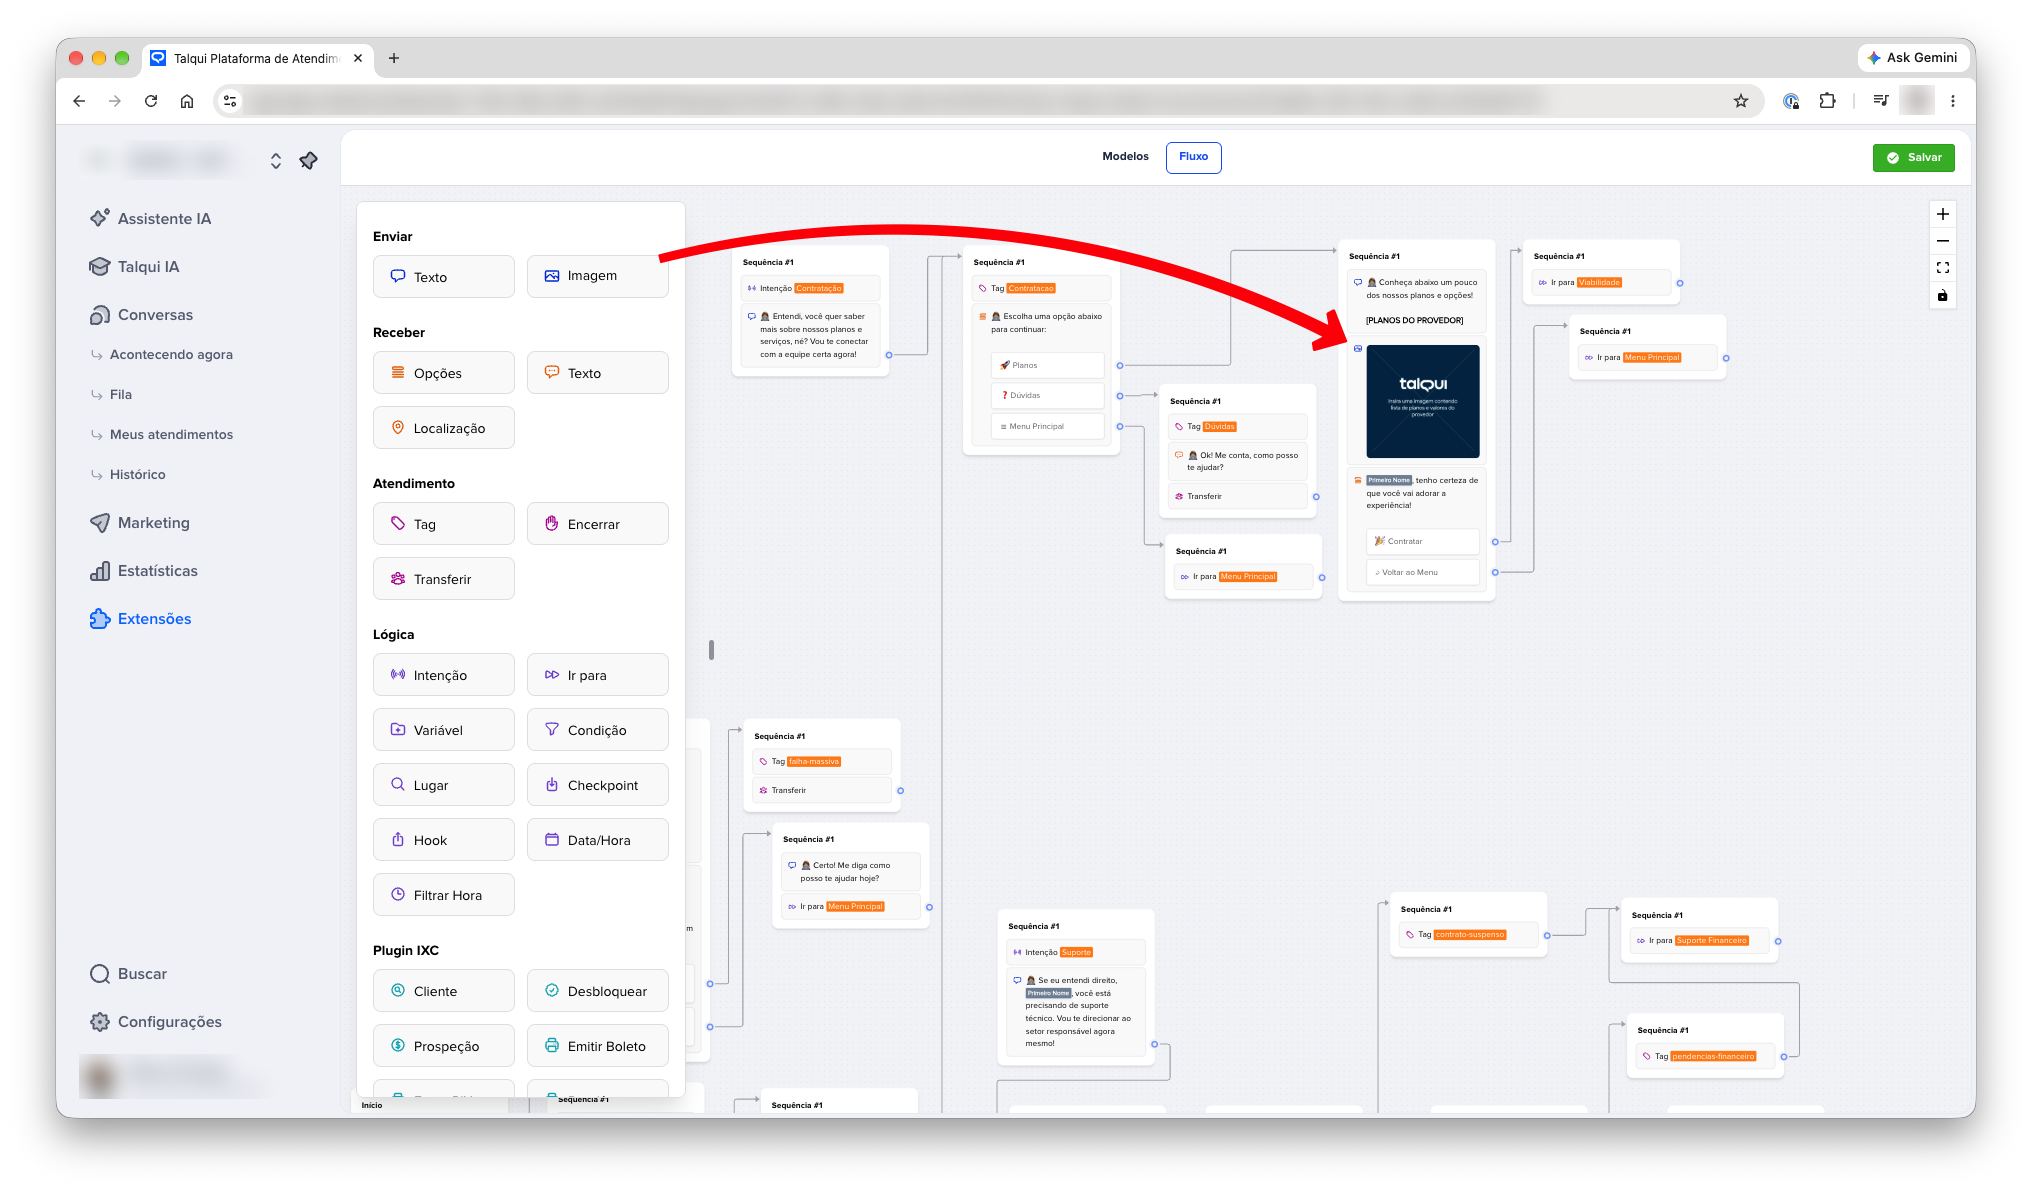The width and height of the screenshot is (2032, 1192).
Task: Add a Localização block
Action: point(444,428)
